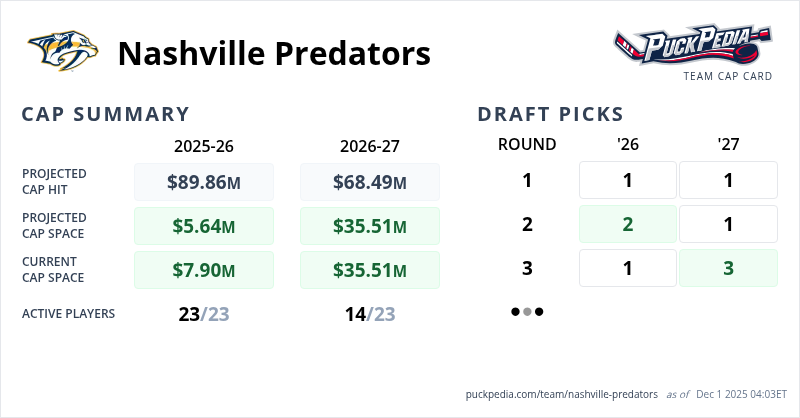This screenshot has width=800, height=418.
Task: Click the round 2 '26 draft pick cell
Action: [628, 224]
